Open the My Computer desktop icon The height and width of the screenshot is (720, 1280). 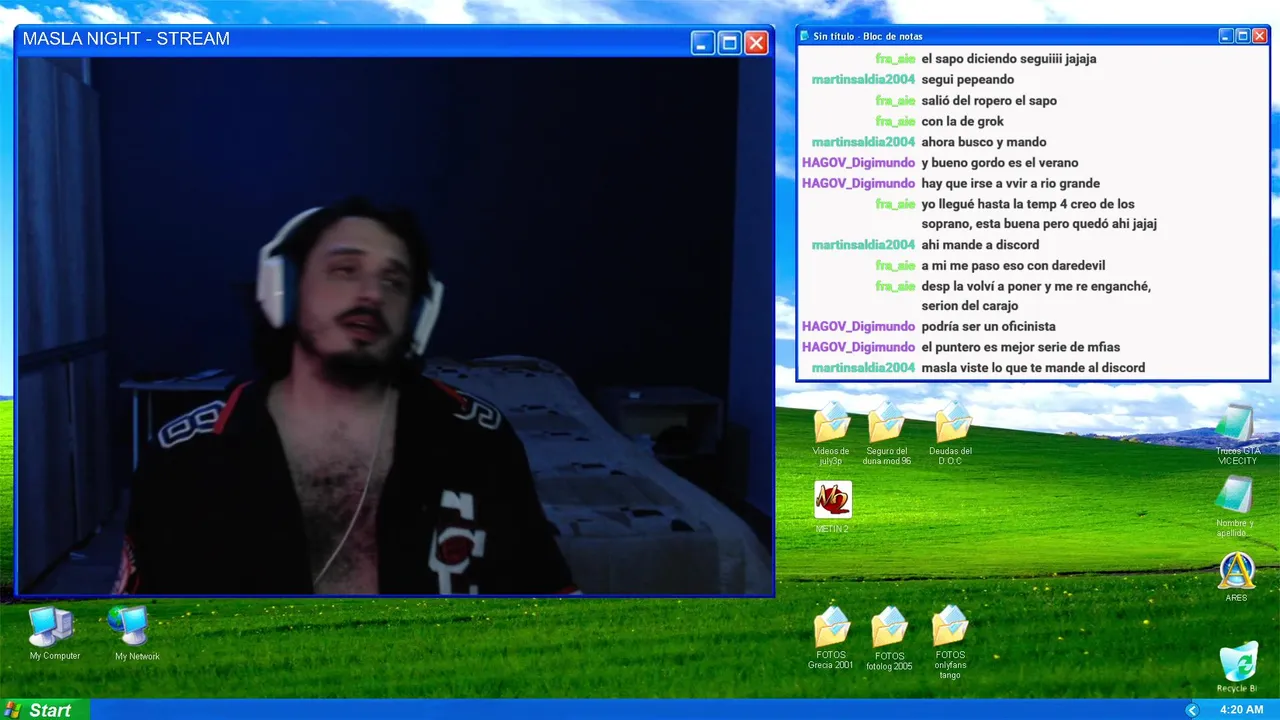pos(54,632)
